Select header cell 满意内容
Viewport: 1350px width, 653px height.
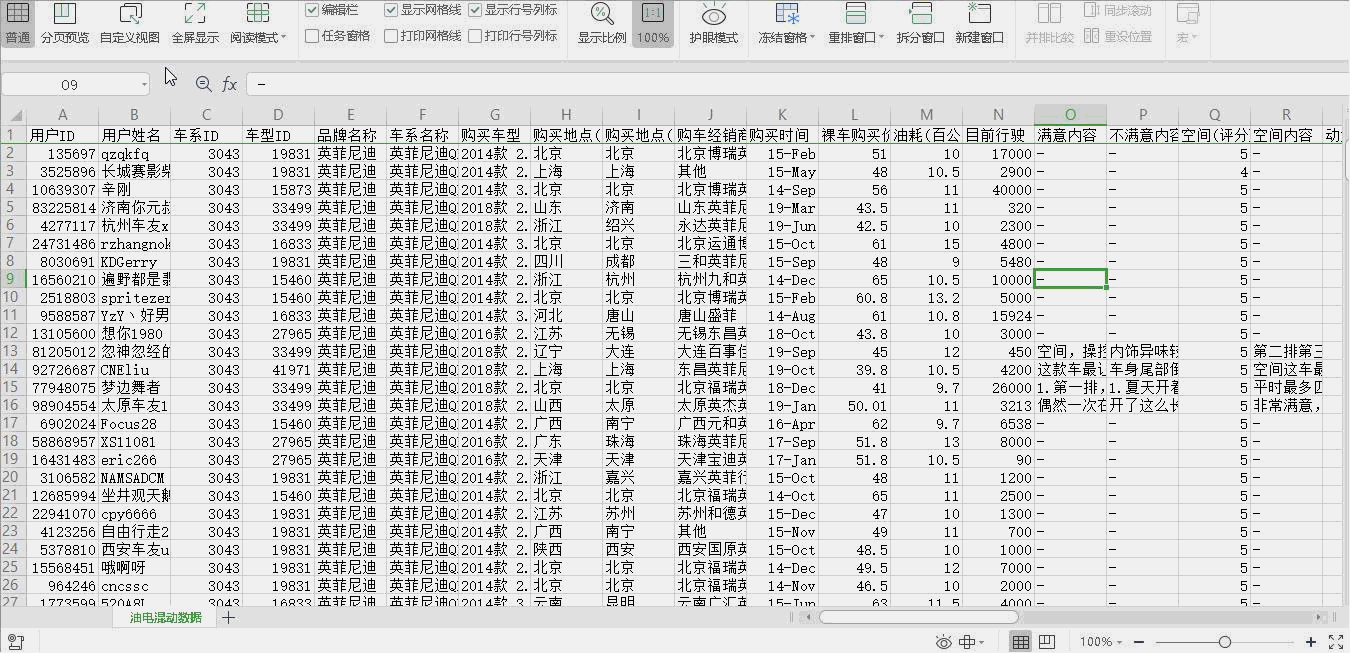coord(1070,135)
